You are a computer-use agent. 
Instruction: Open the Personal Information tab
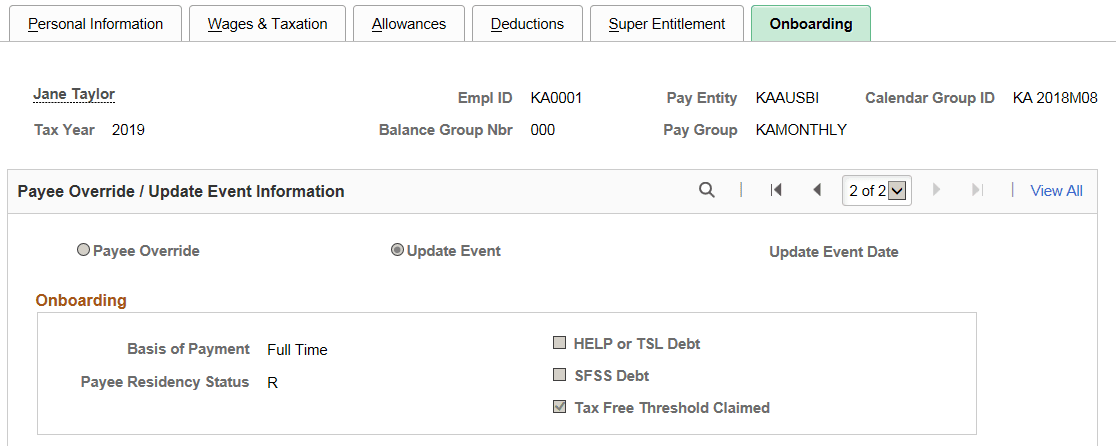click(x=95, y=23)
